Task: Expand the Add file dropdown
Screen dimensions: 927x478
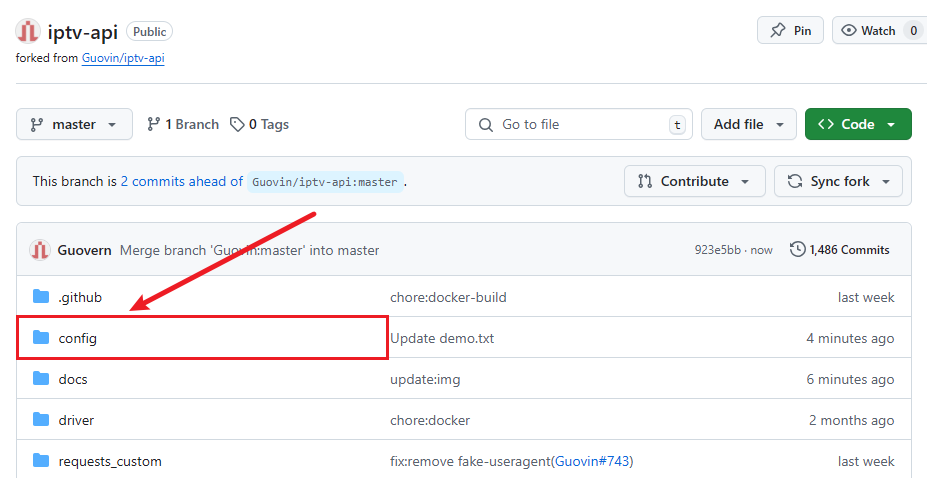Action: (x=748, y=124)
